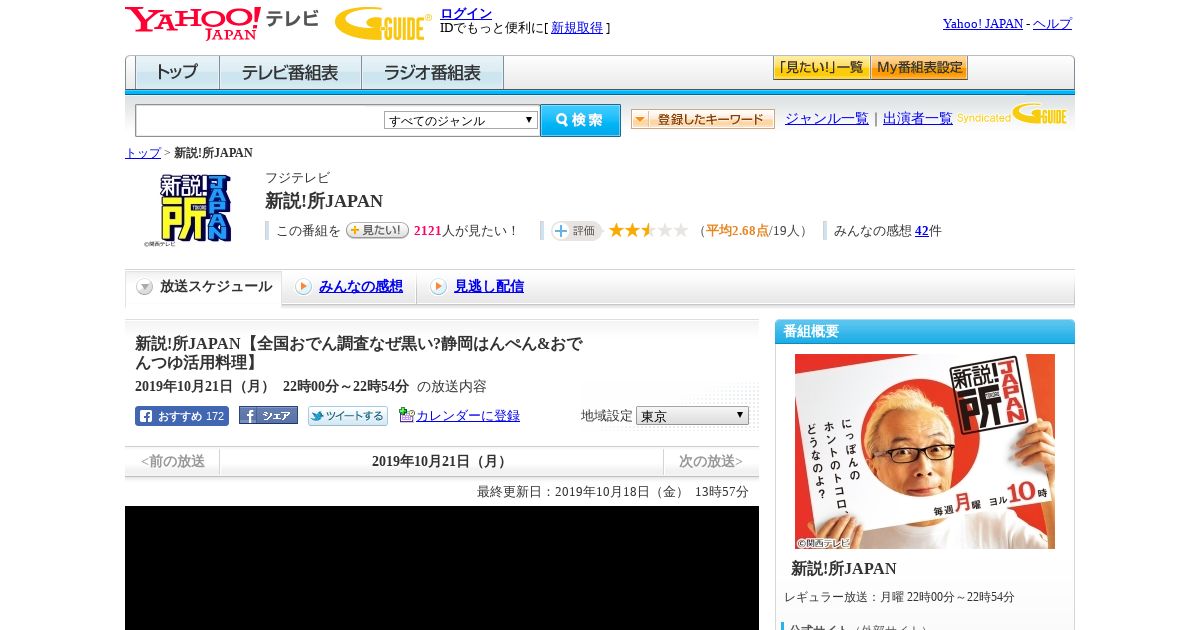Click the 見たい! add button
The width and height of the screenshot is (1200, 630).
coord(377,230)
